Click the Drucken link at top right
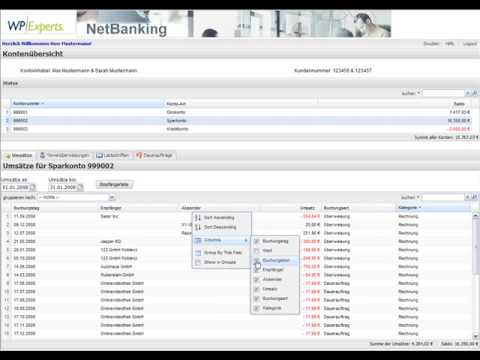Image resolution: width=480 pixels, height=360 pixels. [x=431, y=44]
